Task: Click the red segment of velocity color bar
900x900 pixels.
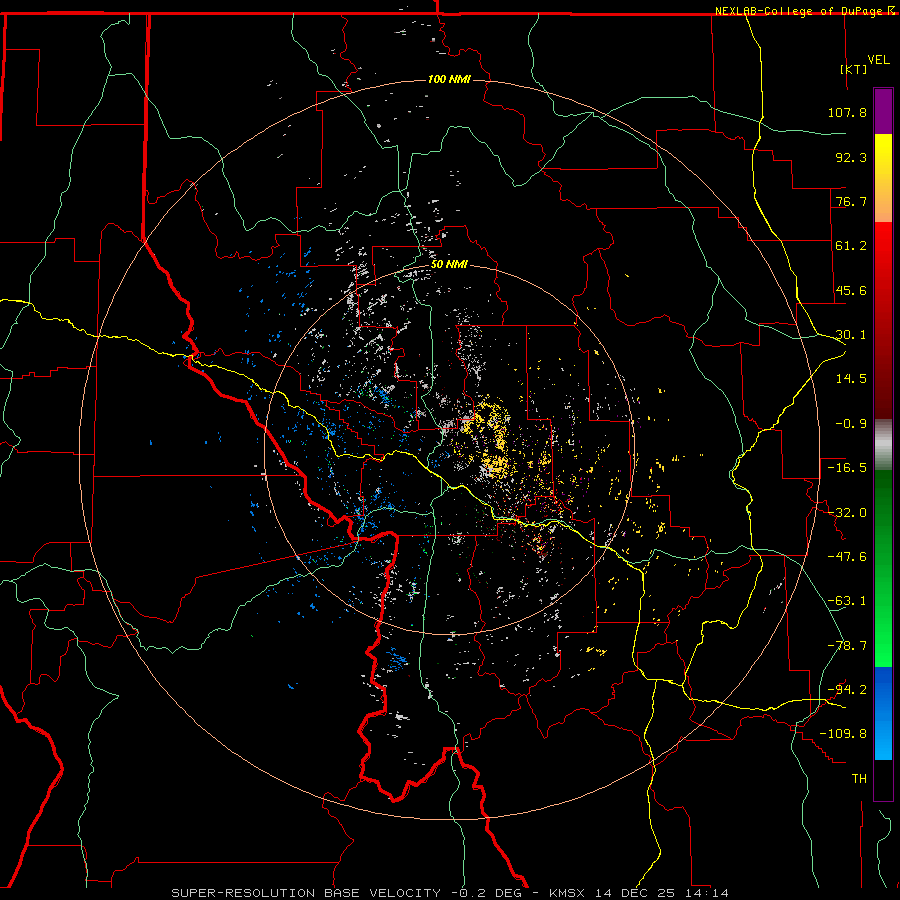Action: coord(883,320)
